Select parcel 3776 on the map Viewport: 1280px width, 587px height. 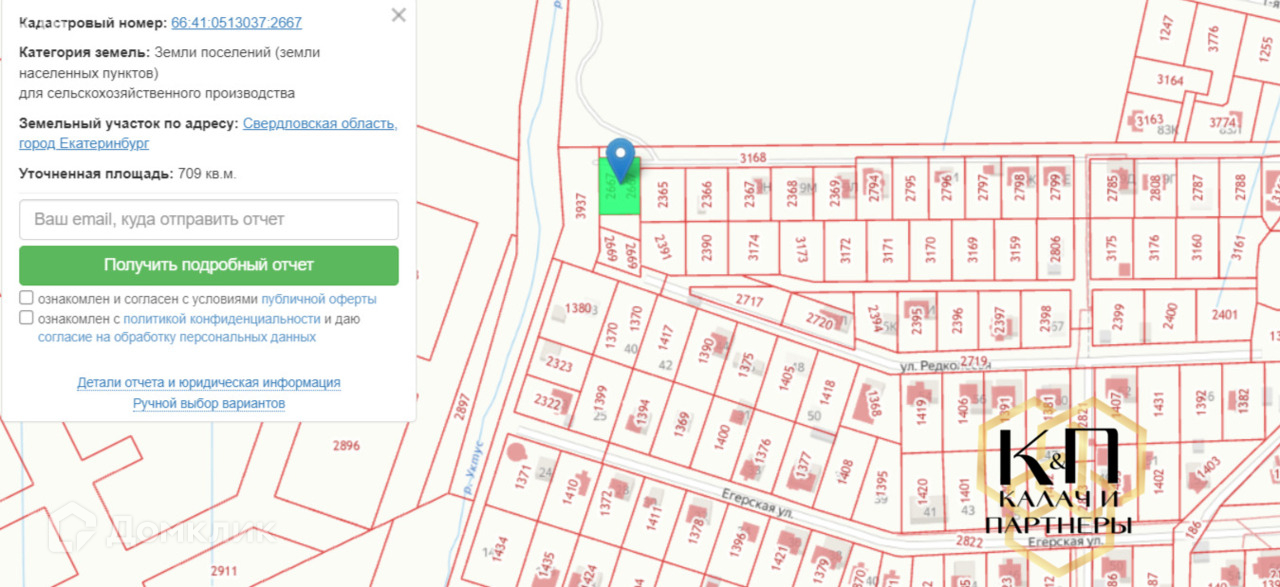[1213, 37]
